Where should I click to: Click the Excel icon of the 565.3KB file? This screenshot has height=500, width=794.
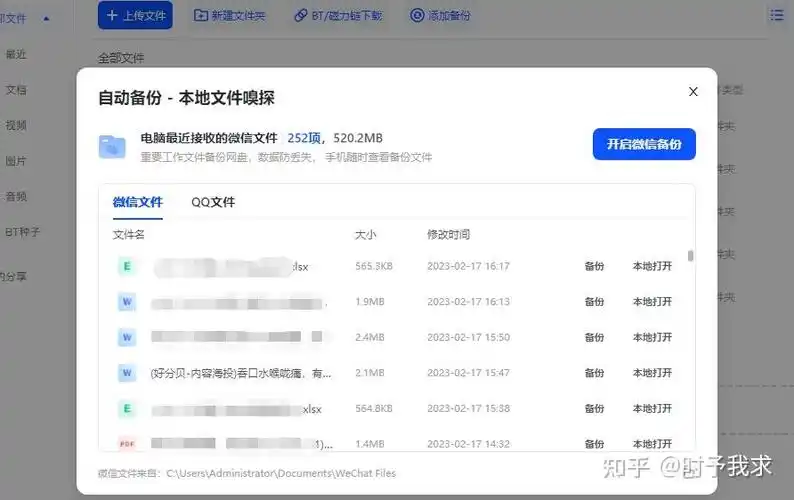click(127, 266)
